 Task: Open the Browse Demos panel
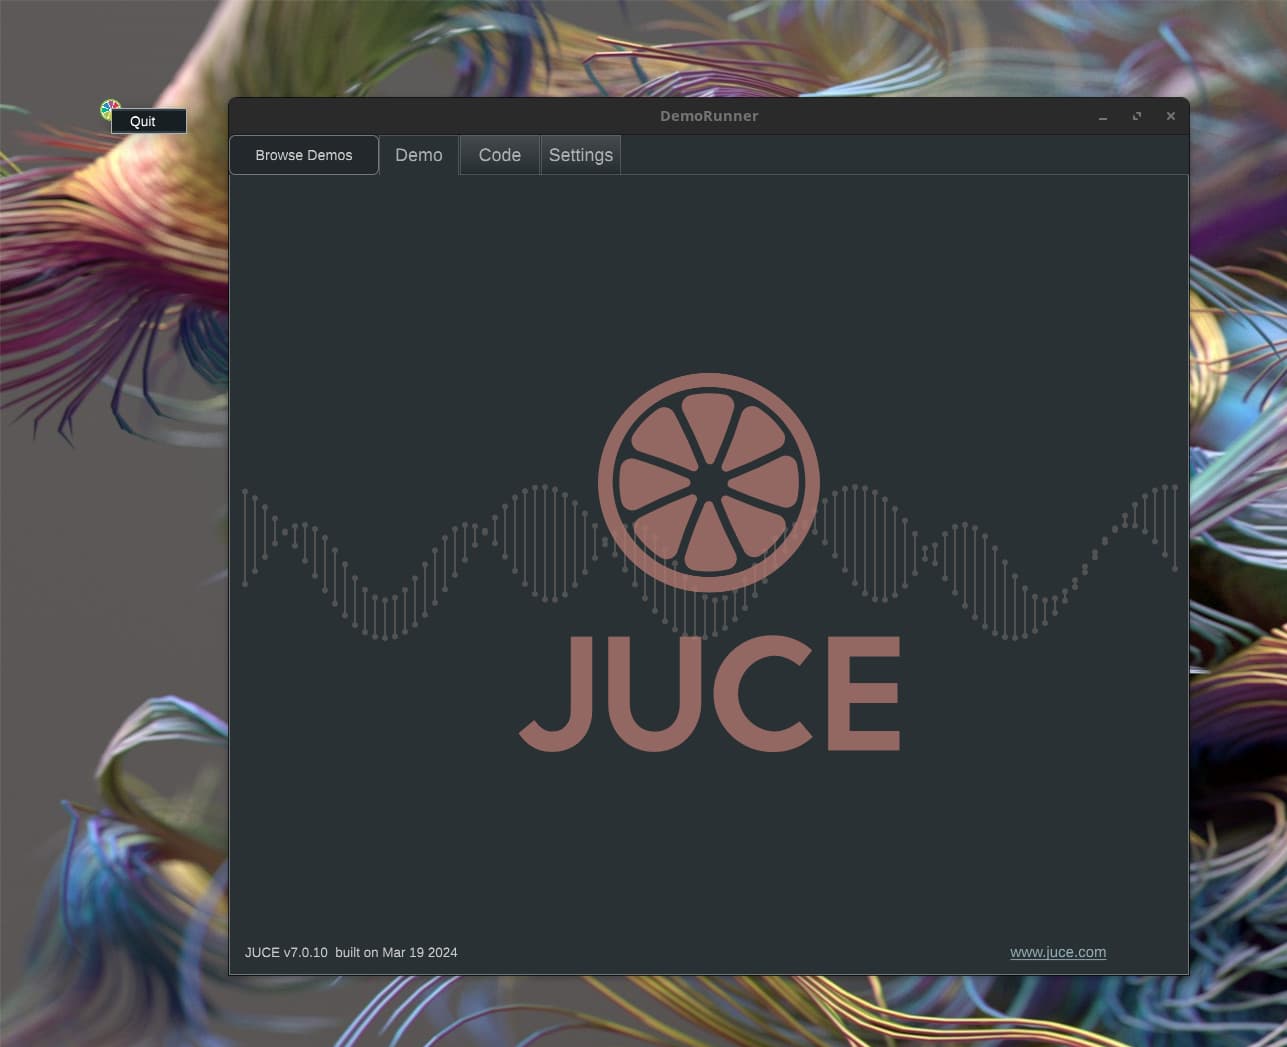point(304,155)
